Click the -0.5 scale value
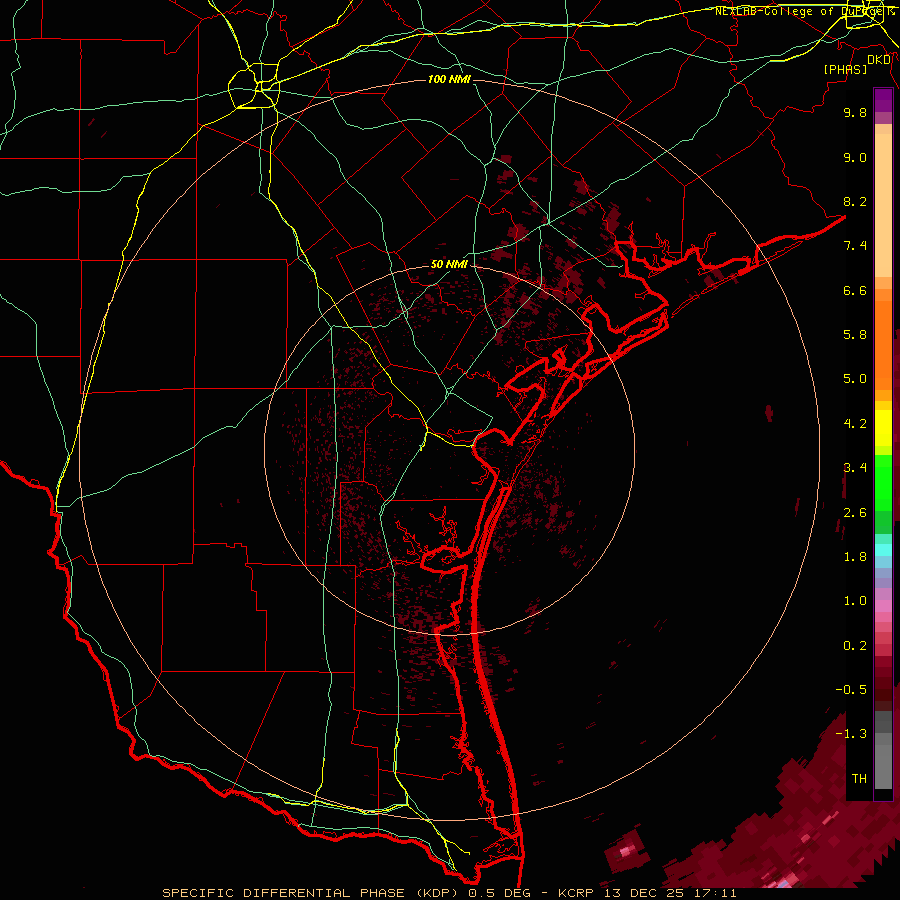The height and width of the screenshot is (900, 900). (x=851, y=690)
